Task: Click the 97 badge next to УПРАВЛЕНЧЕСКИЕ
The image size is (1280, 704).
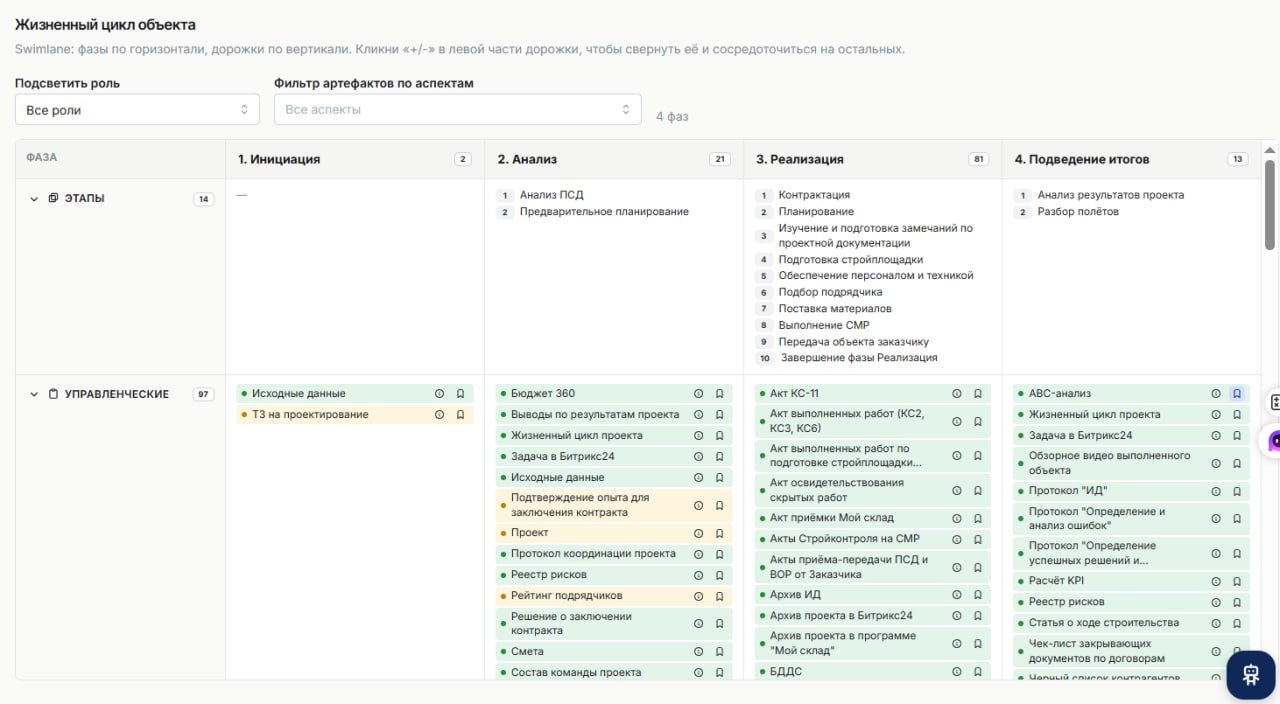Action: pyautogui.click(x=204, y=395)
